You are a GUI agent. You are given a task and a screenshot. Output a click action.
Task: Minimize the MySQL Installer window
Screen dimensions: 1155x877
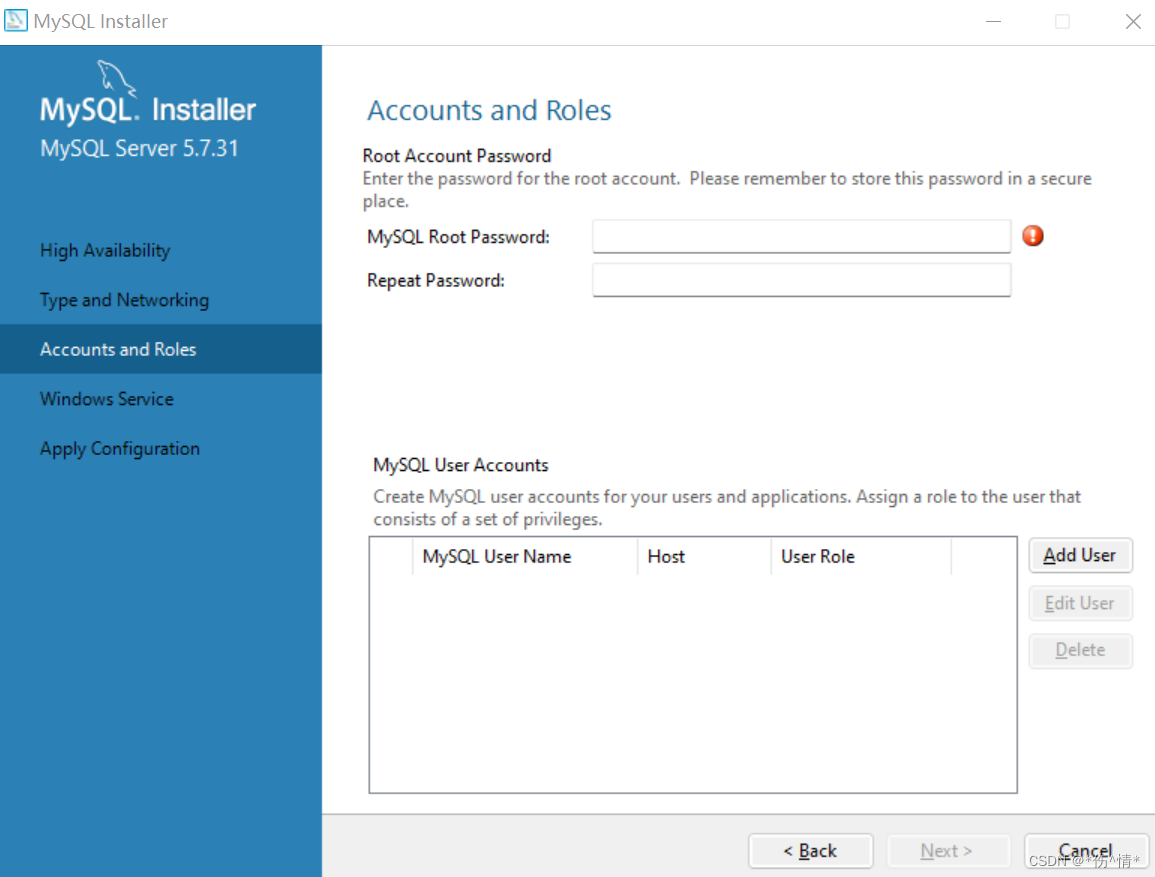[993, 21]
